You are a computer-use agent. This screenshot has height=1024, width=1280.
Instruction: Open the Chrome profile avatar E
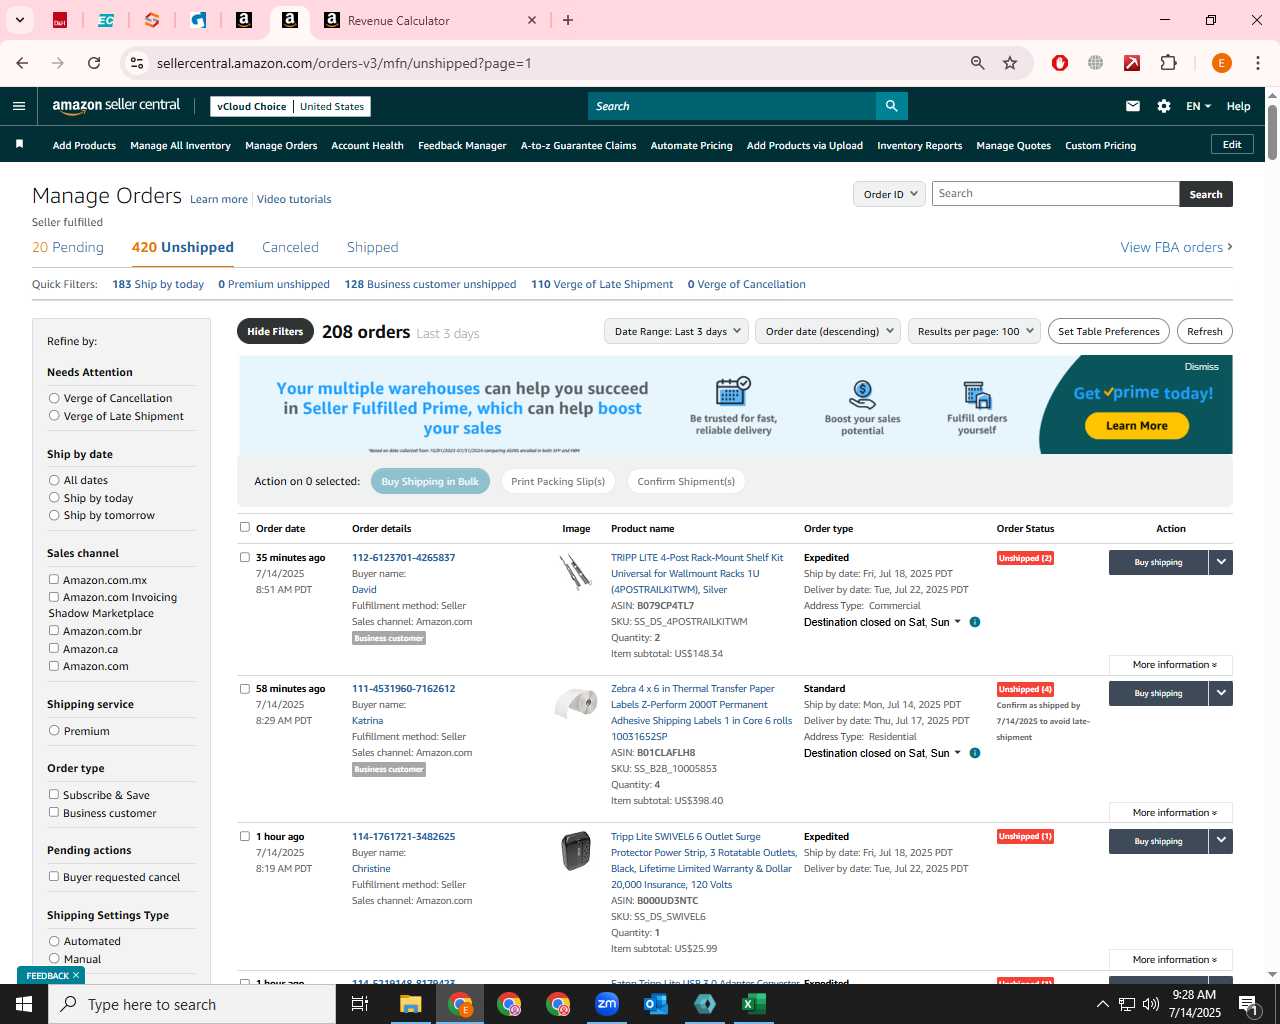tap(1221, 63)
